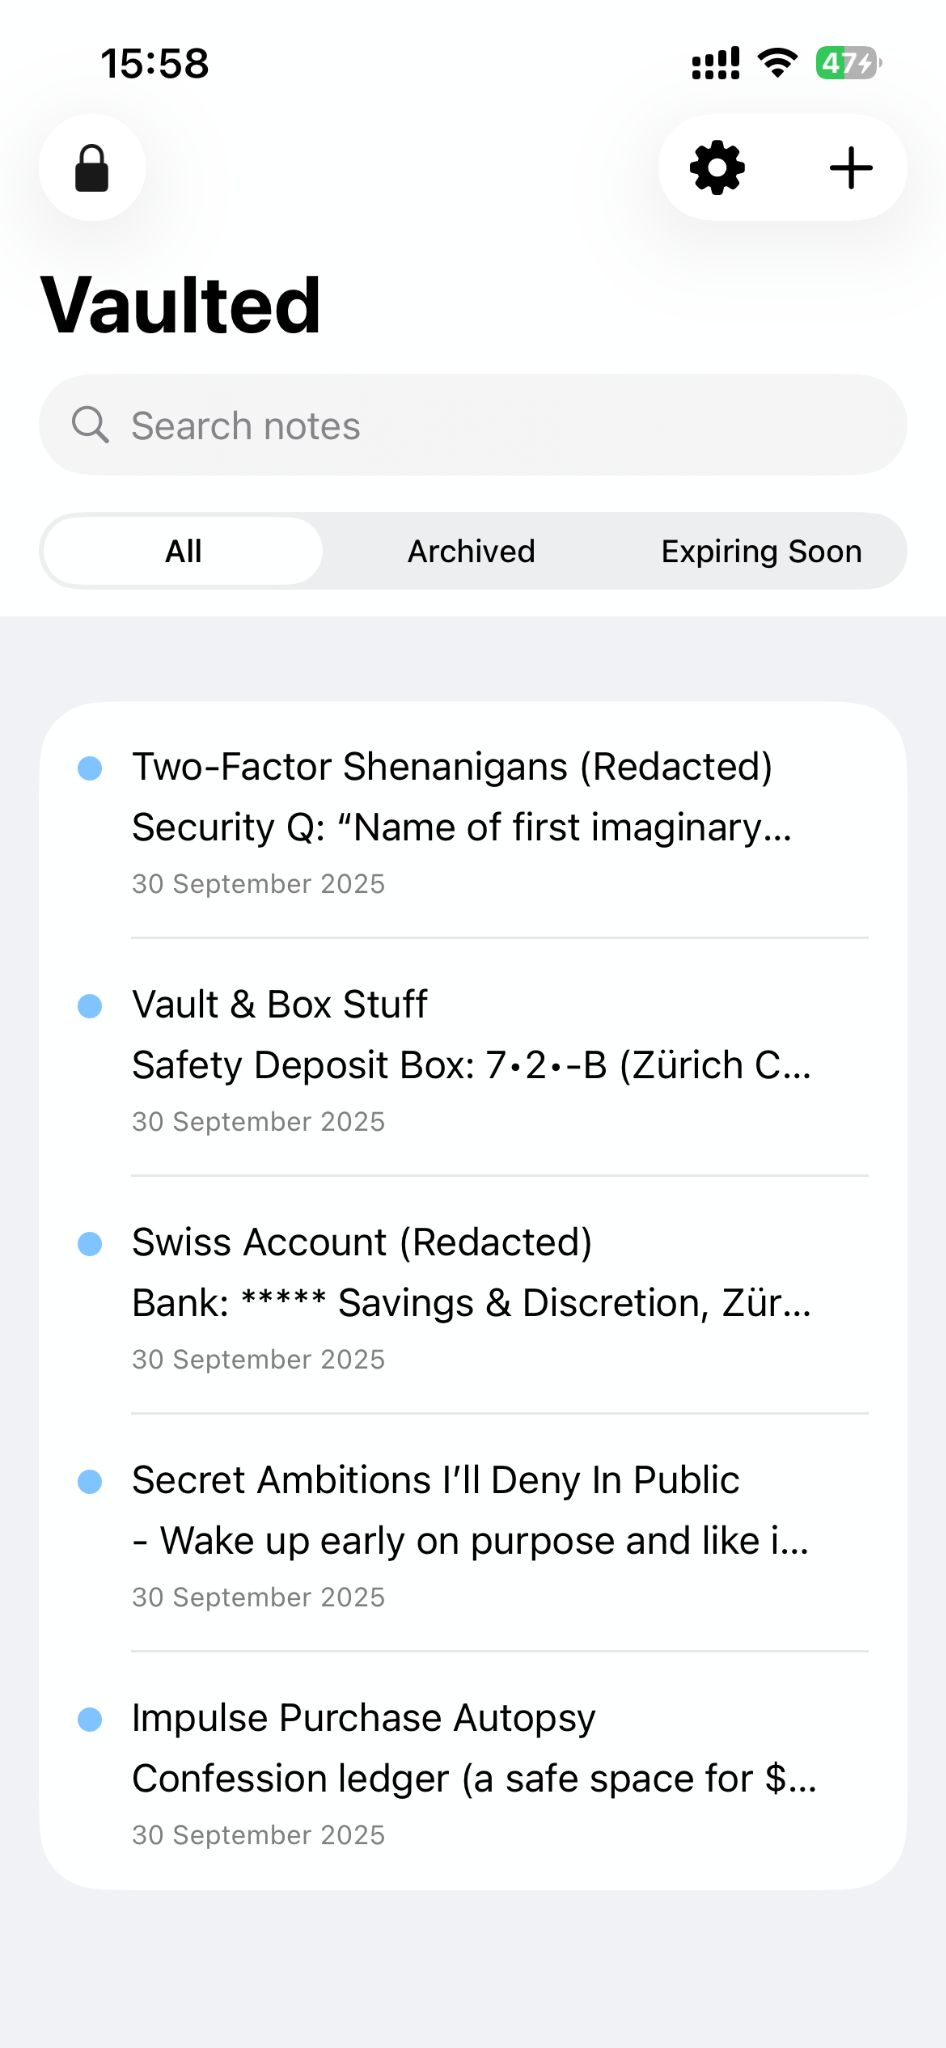Tap the Vaulted page title
Viewport: 946px width, 2048px height.
[181, 305]
